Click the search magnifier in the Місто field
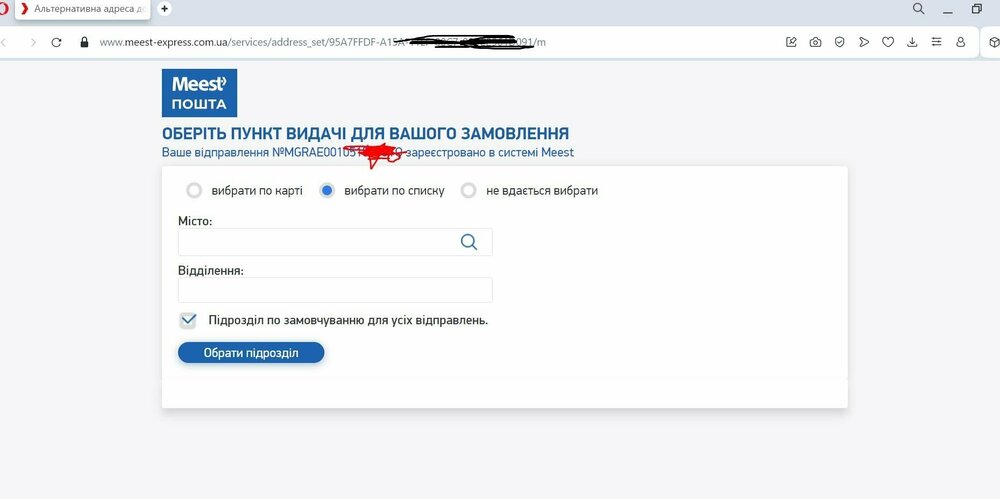The height and width of the screenshot is (499, 1000). pyautogui.click(x=469, y=242)
